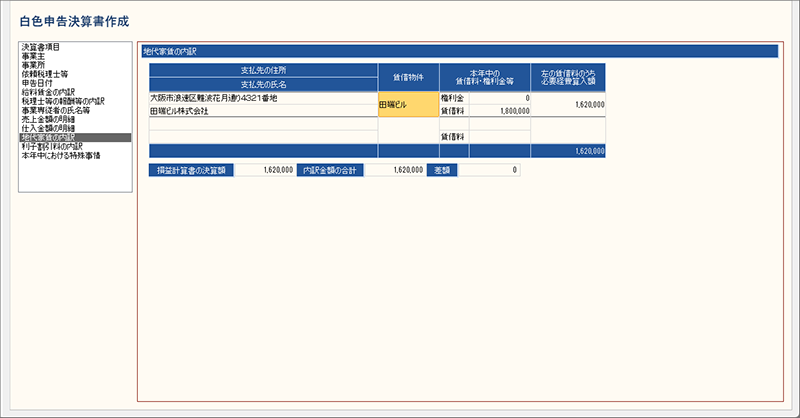Select highlighted 地代家賃の内訳 item

[48, 137]
